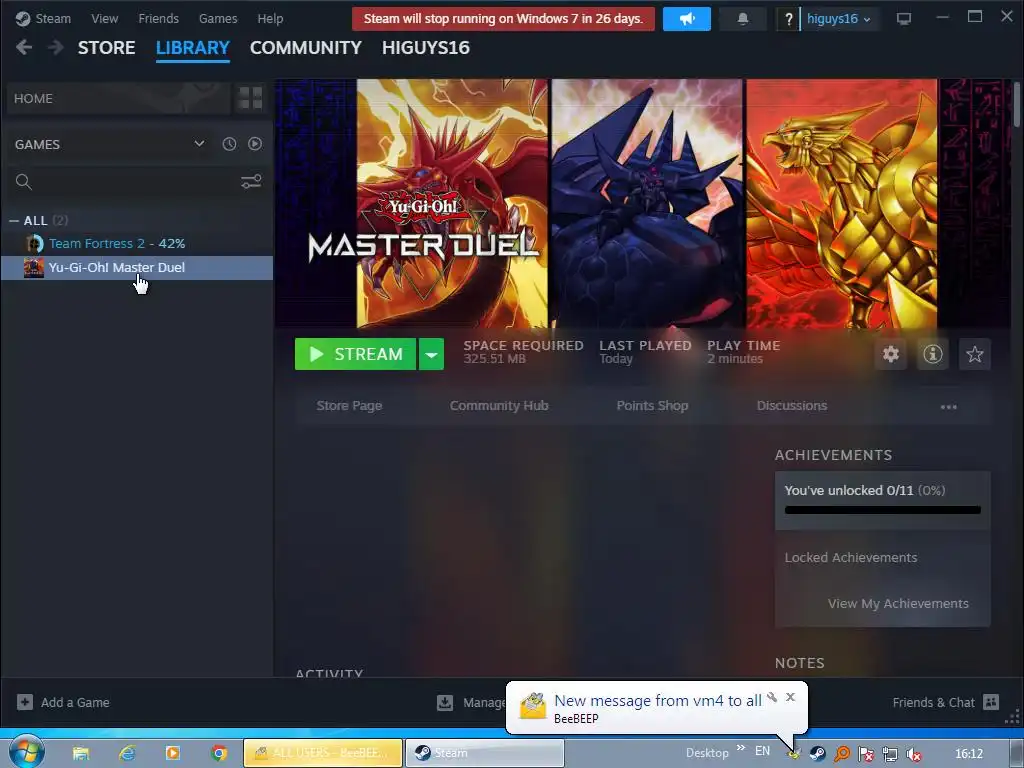Launch Google Chrome from taskbar
This screenshot has height=768, width=1024.
pos(219,753)
